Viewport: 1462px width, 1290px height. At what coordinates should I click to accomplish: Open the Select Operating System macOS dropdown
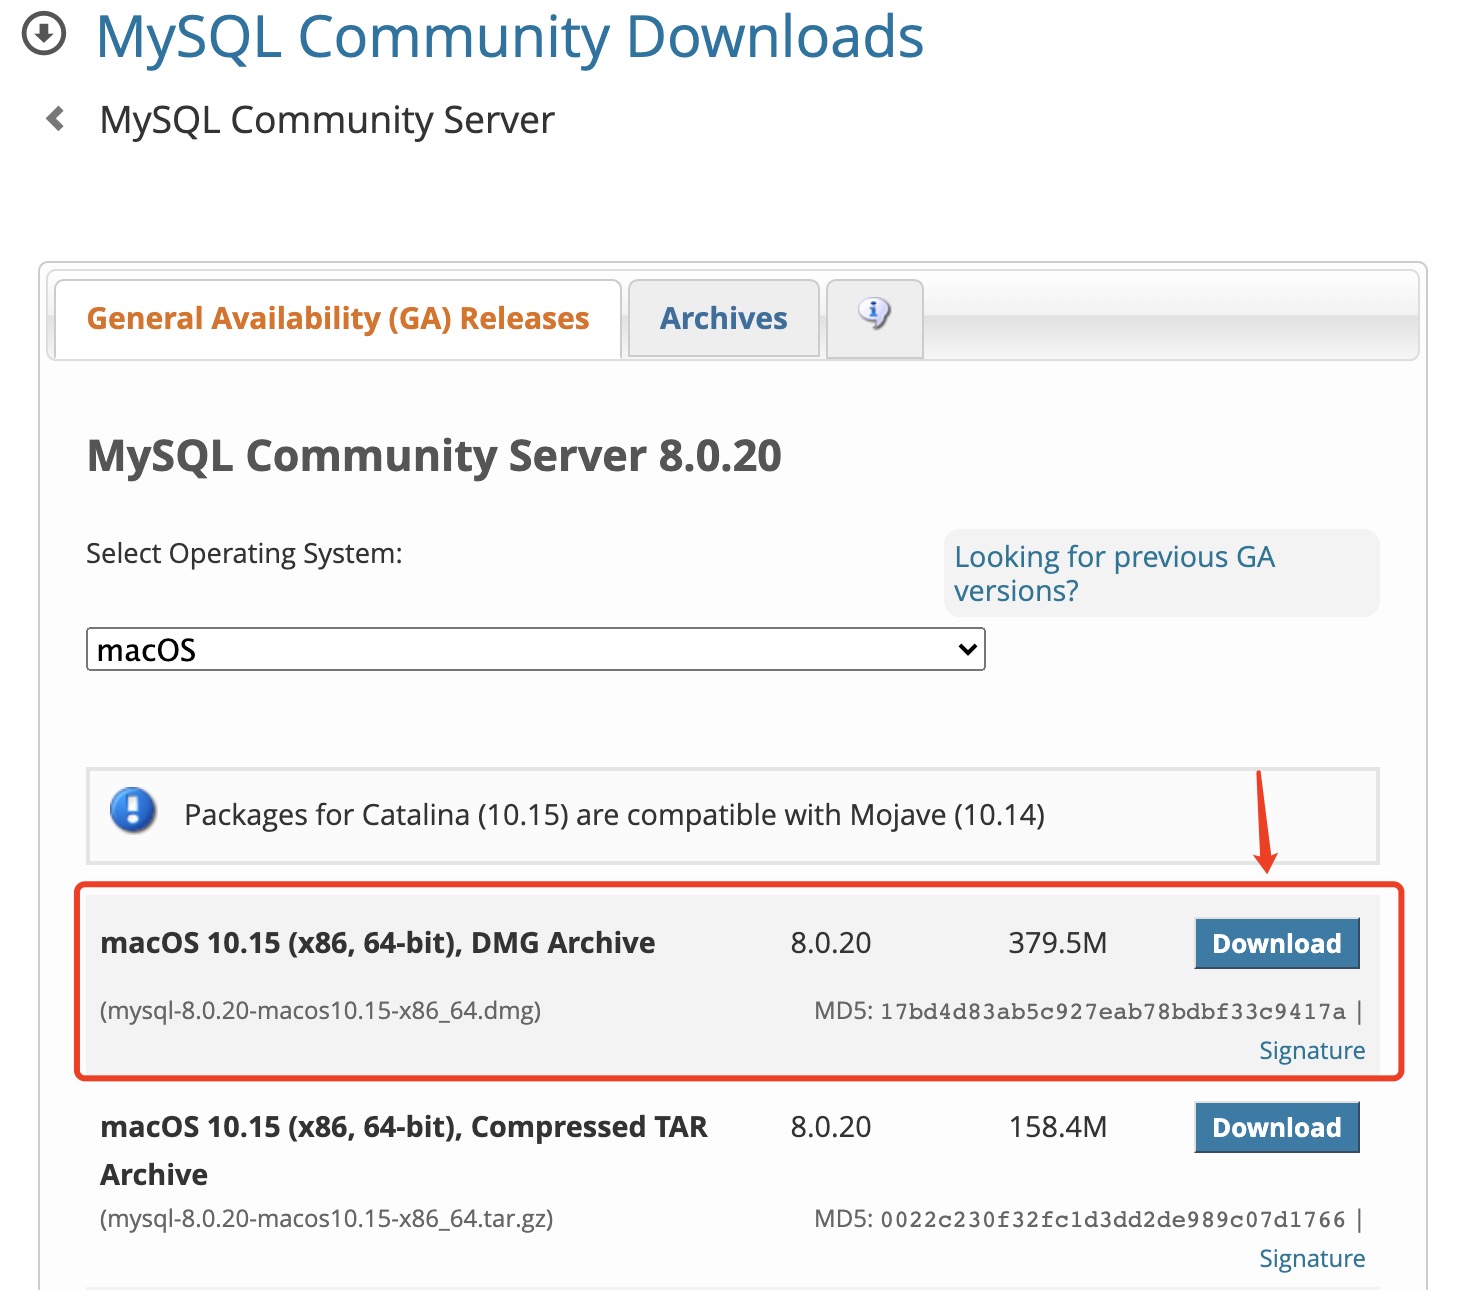[536, 649]
